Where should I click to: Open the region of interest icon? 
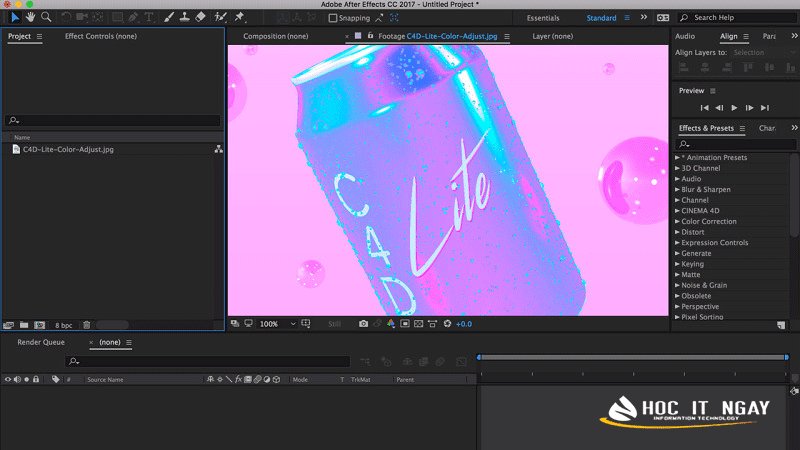[405, 324]
